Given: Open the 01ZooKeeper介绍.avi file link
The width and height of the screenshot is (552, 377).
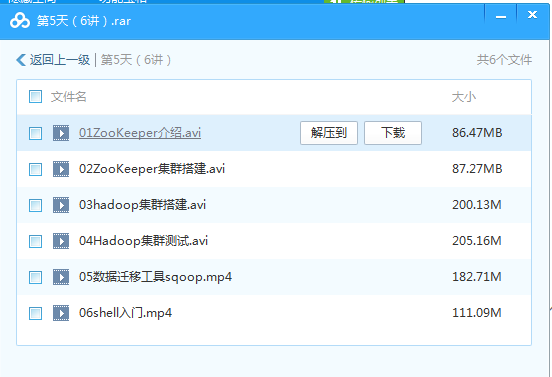Looking at the screenshot, I should click(140, 133).
